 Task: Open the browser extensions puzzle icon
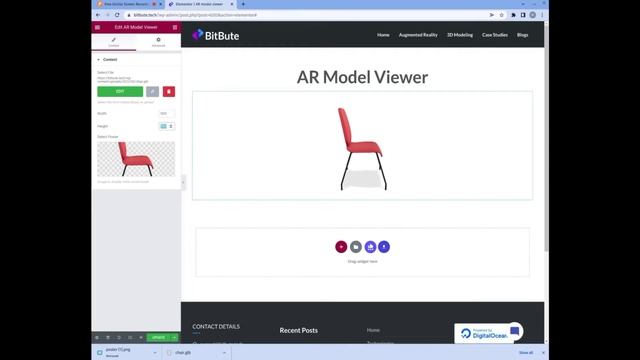point(513,15)
